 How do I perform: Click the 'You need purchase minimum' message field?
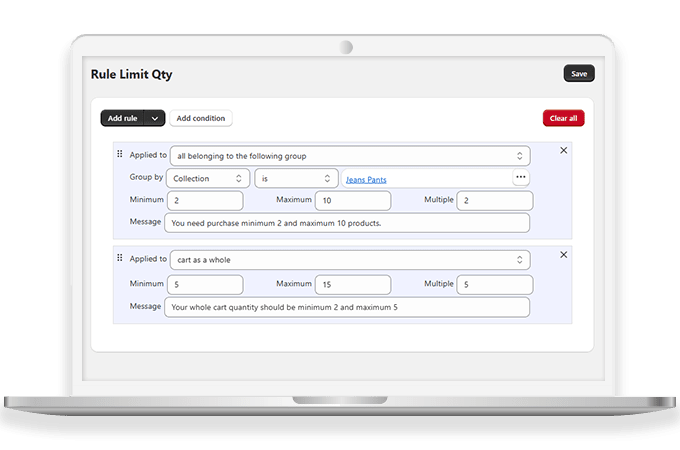tap(347, 223)
